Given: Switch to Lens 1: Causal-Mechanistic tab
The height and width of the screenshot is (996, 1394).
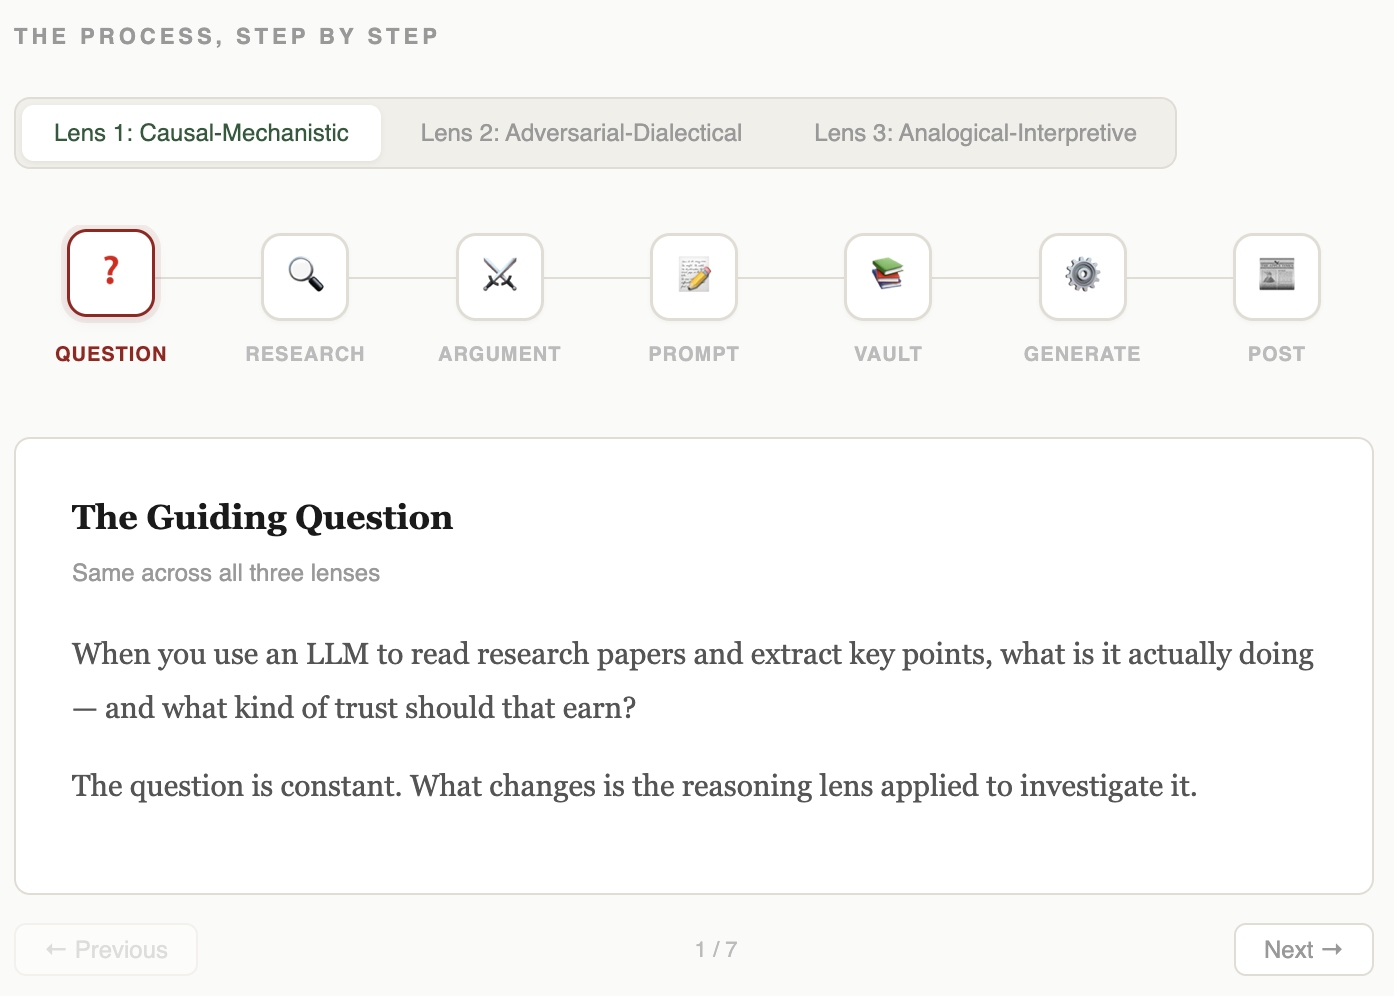Looking at the screenshot, I should pos(201,133).
